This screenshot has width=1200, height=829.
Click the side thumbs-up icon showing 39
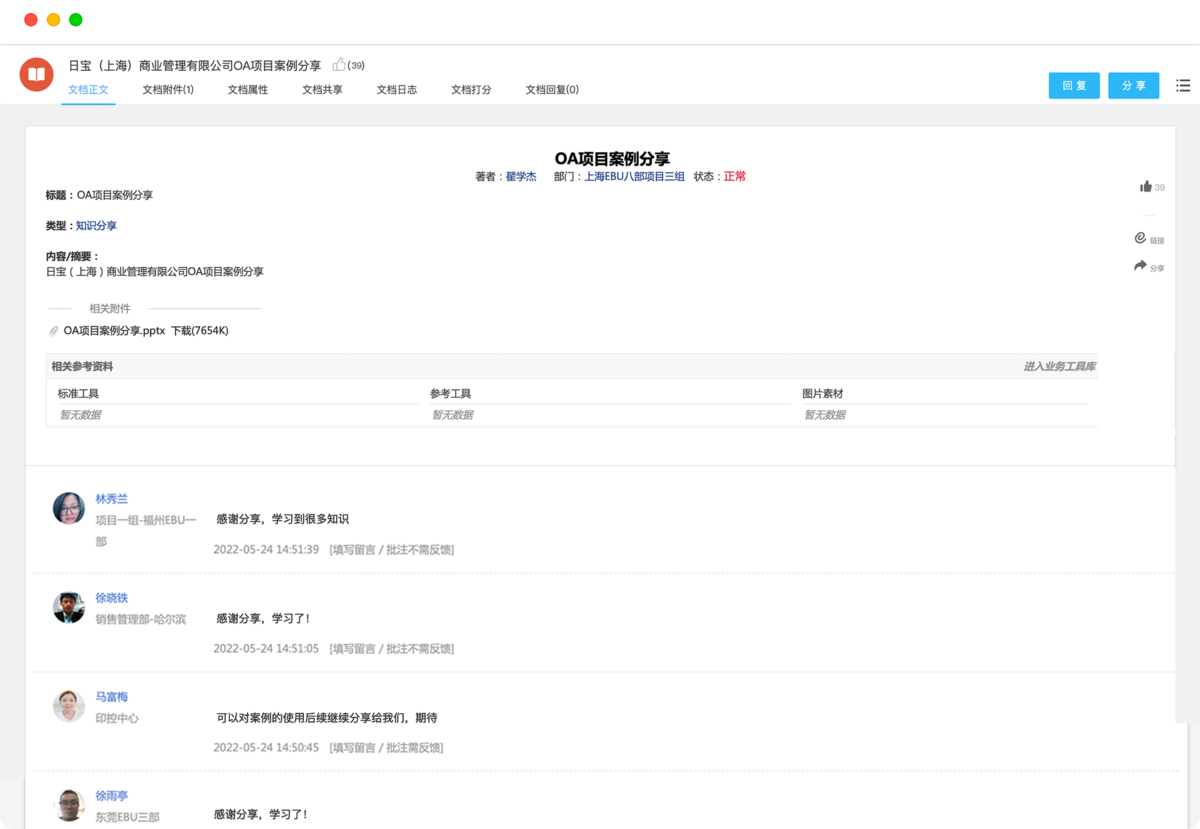[x=1146, y=186]
